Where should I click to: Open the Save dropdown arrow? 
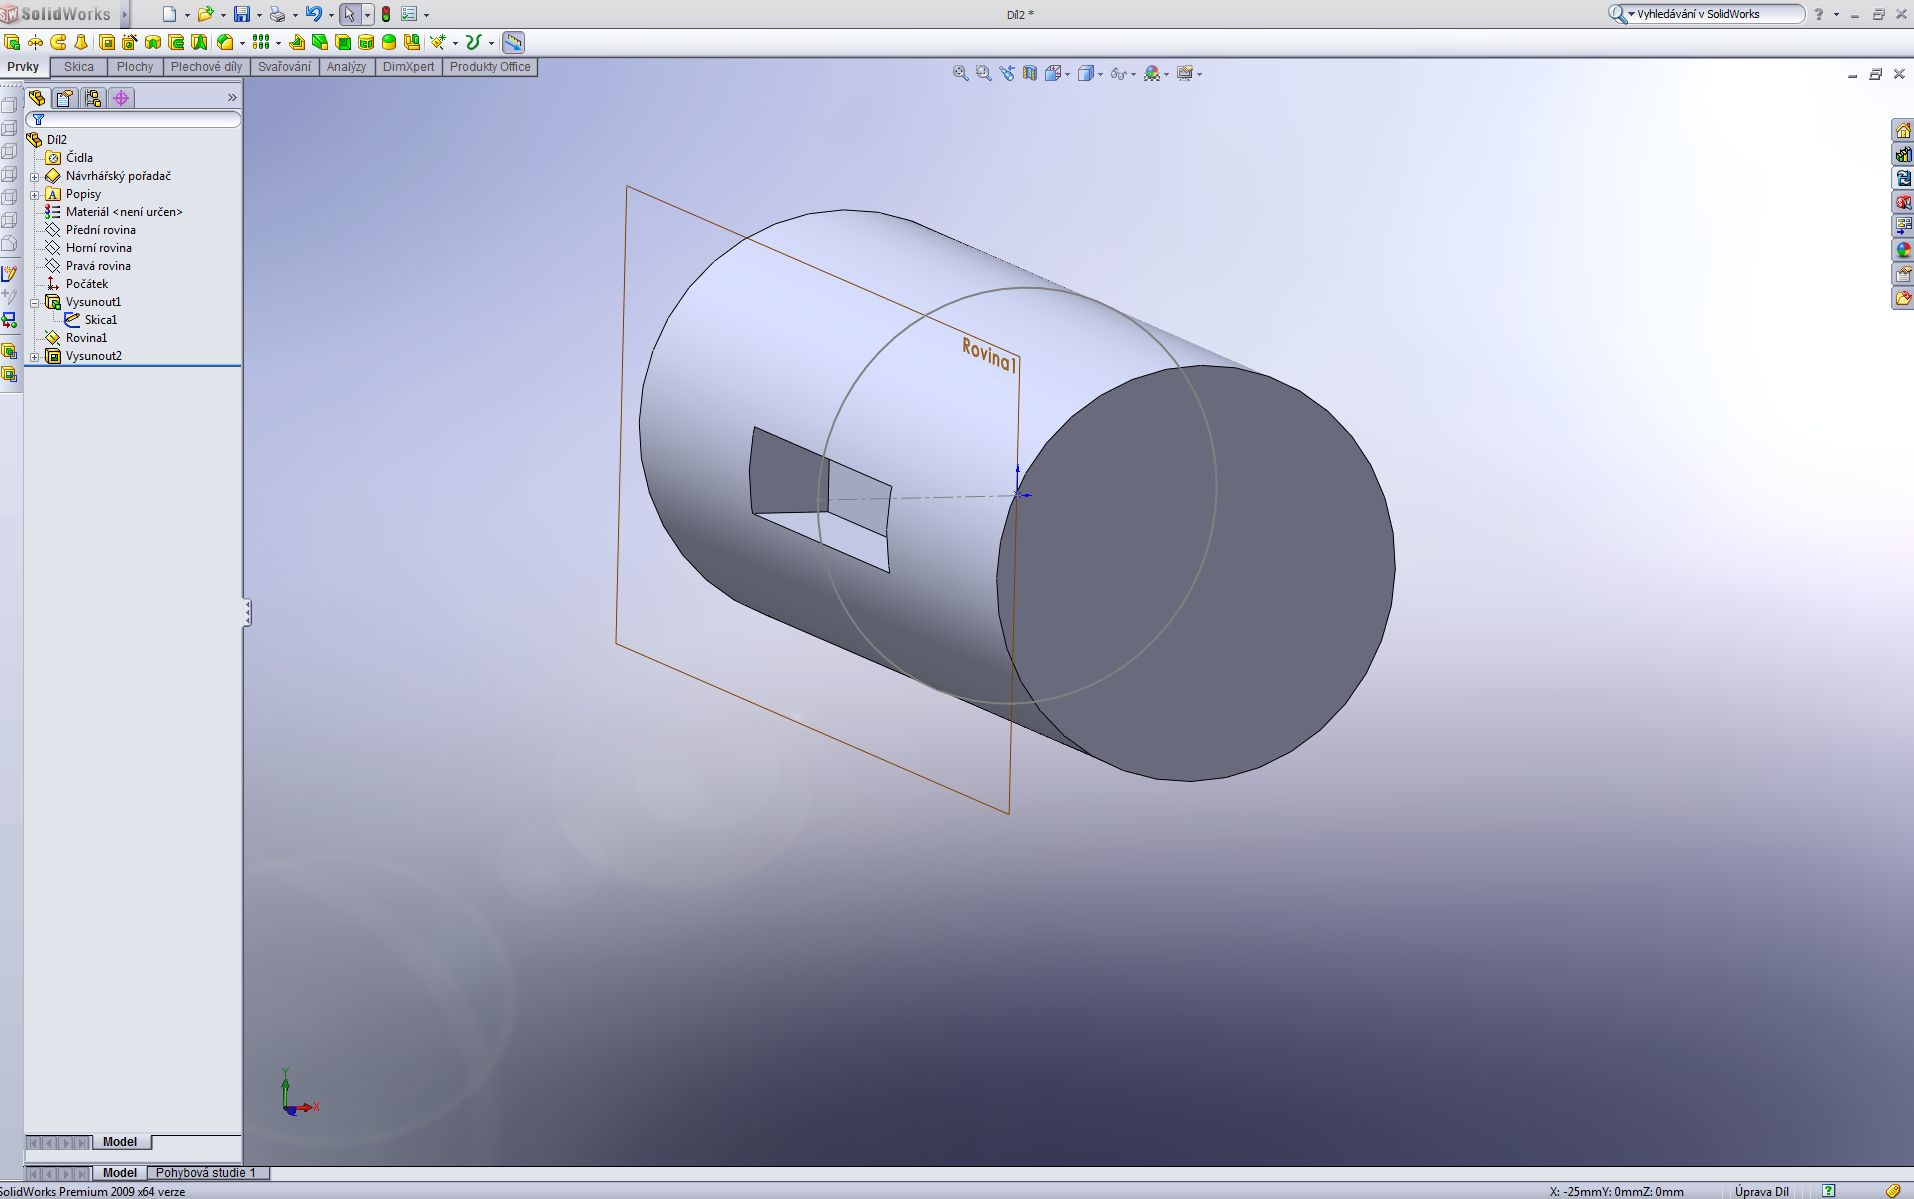click(x=259, y=15)
